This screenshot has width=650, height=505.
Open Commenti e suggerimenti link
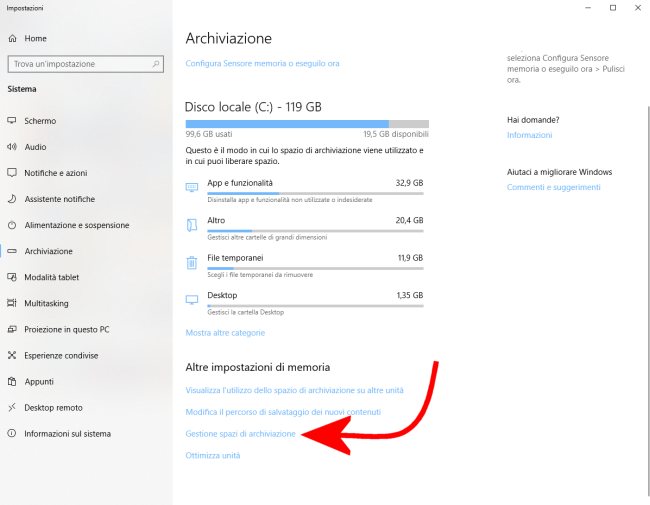[x=553, y=187]
